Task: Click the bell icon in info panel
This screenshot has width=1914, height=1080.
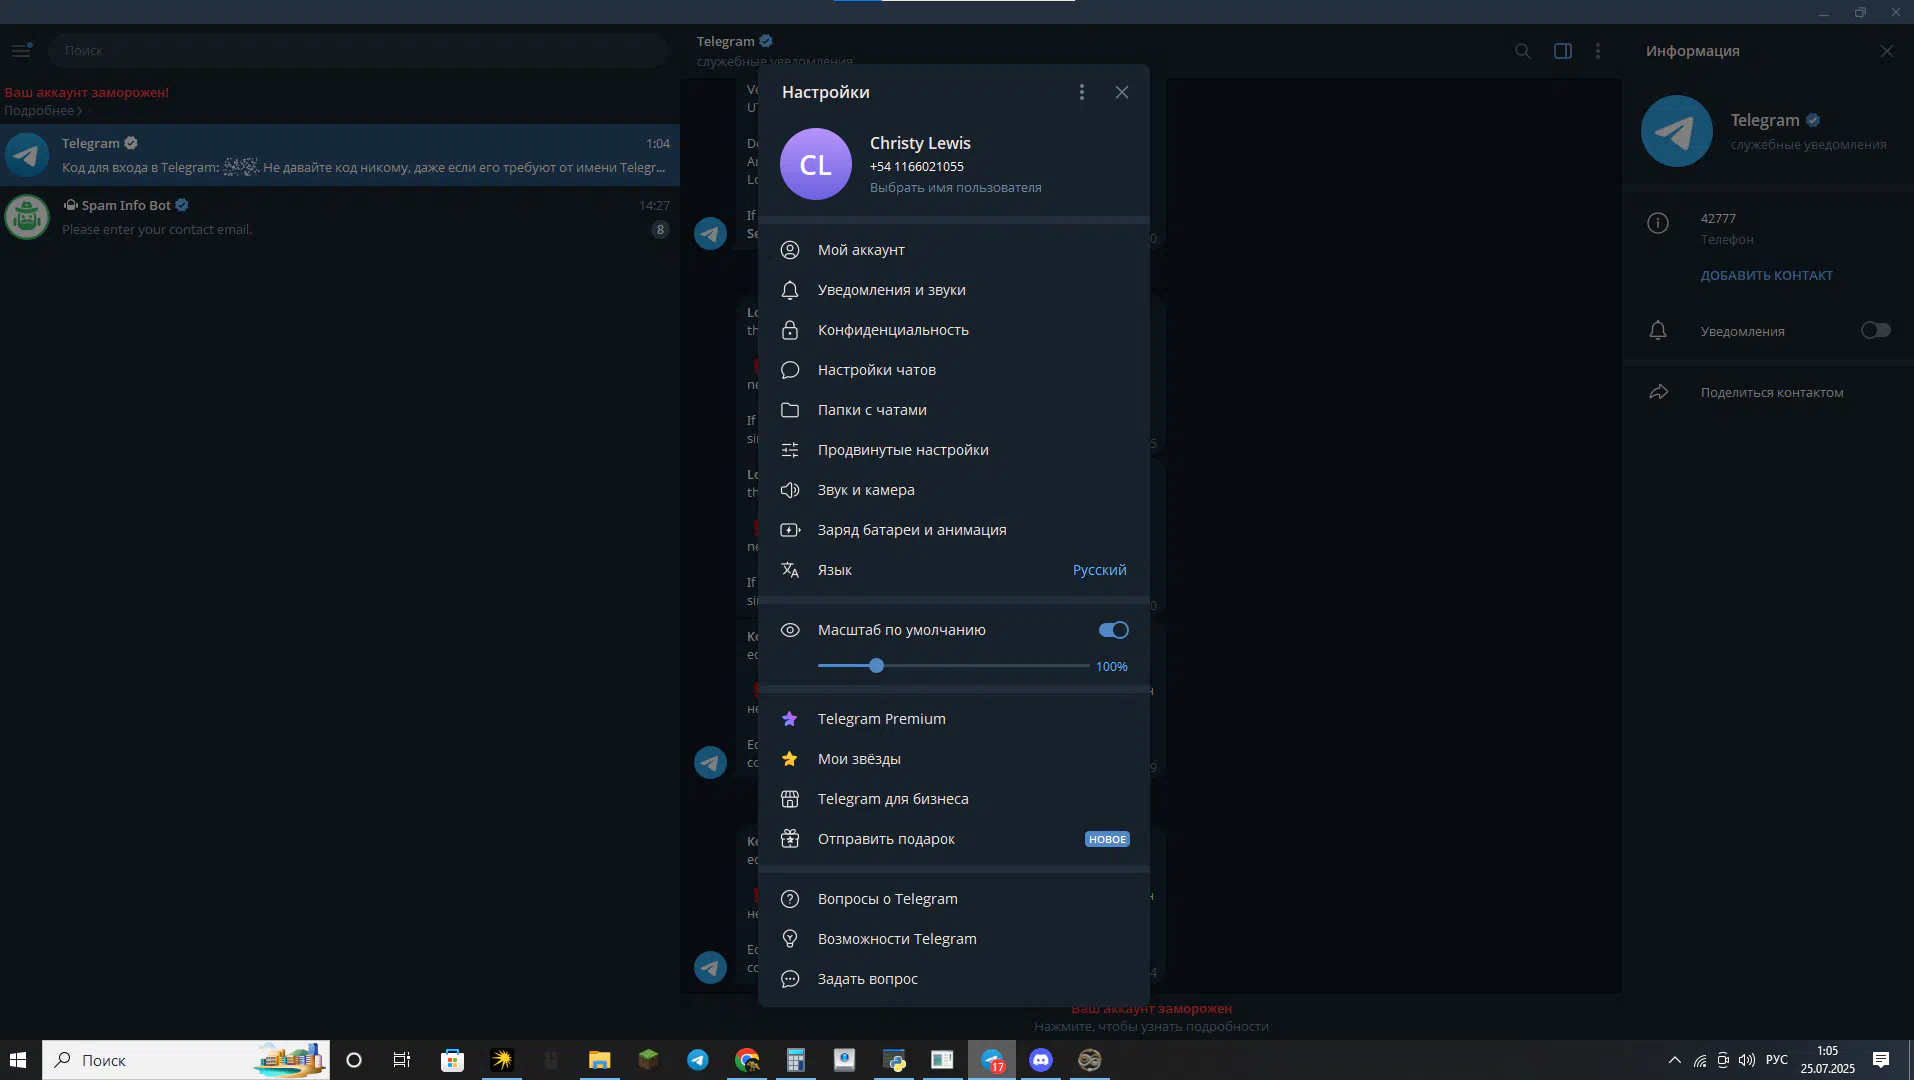Action: 1658,331
